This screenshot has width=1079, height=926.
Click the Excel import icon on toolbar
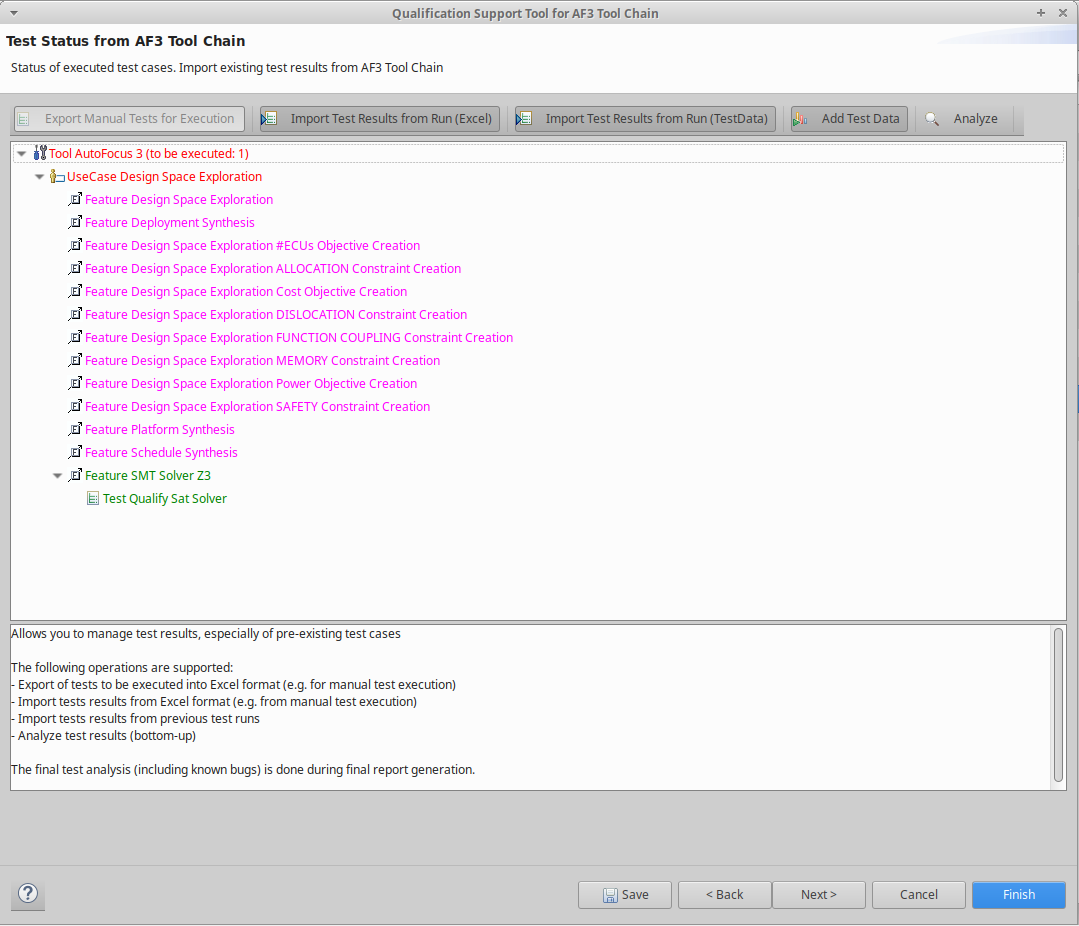pyautogui.click(x=269, y=119)
